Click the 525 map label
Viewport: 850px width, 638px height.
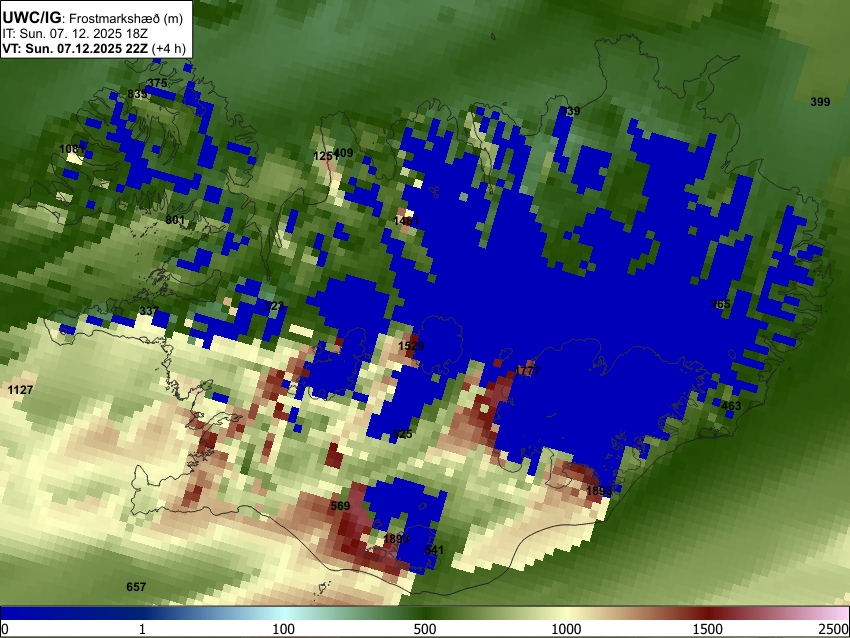click(402, 434)
